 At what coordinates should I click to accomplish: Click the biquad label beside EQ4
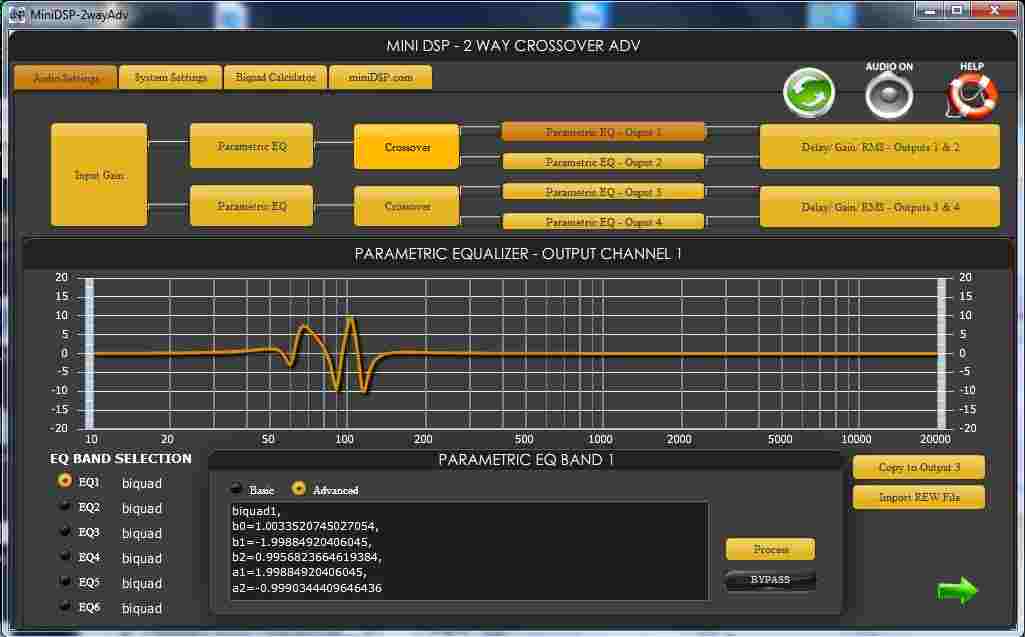click(142, 559)
